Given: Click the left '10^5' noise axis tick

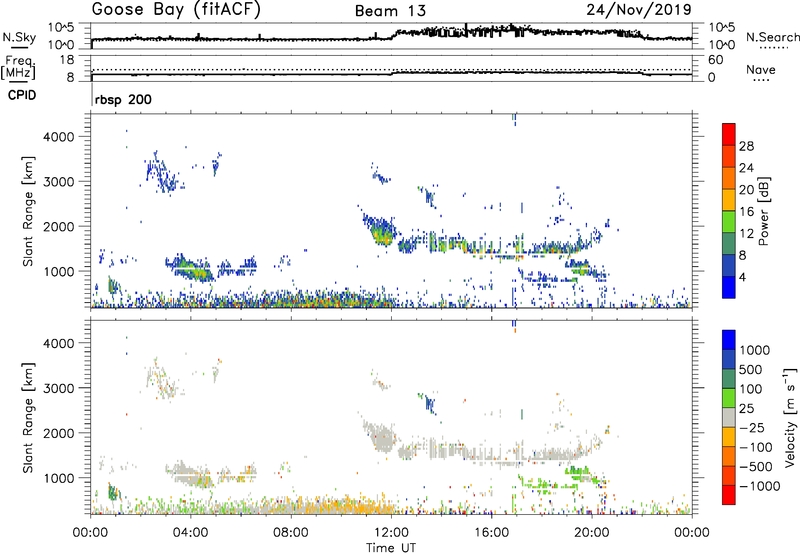Looking at the screenshot, I should tap(61, 27).
